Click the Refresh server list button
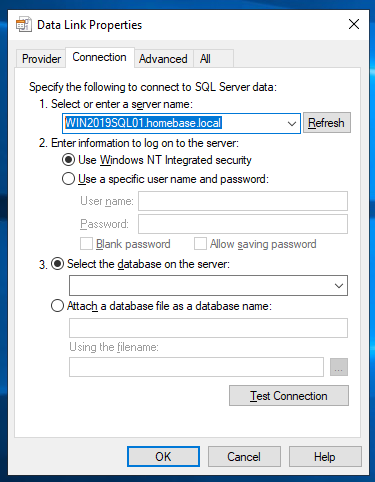375x482 pixels. click(x=326, y=123)
